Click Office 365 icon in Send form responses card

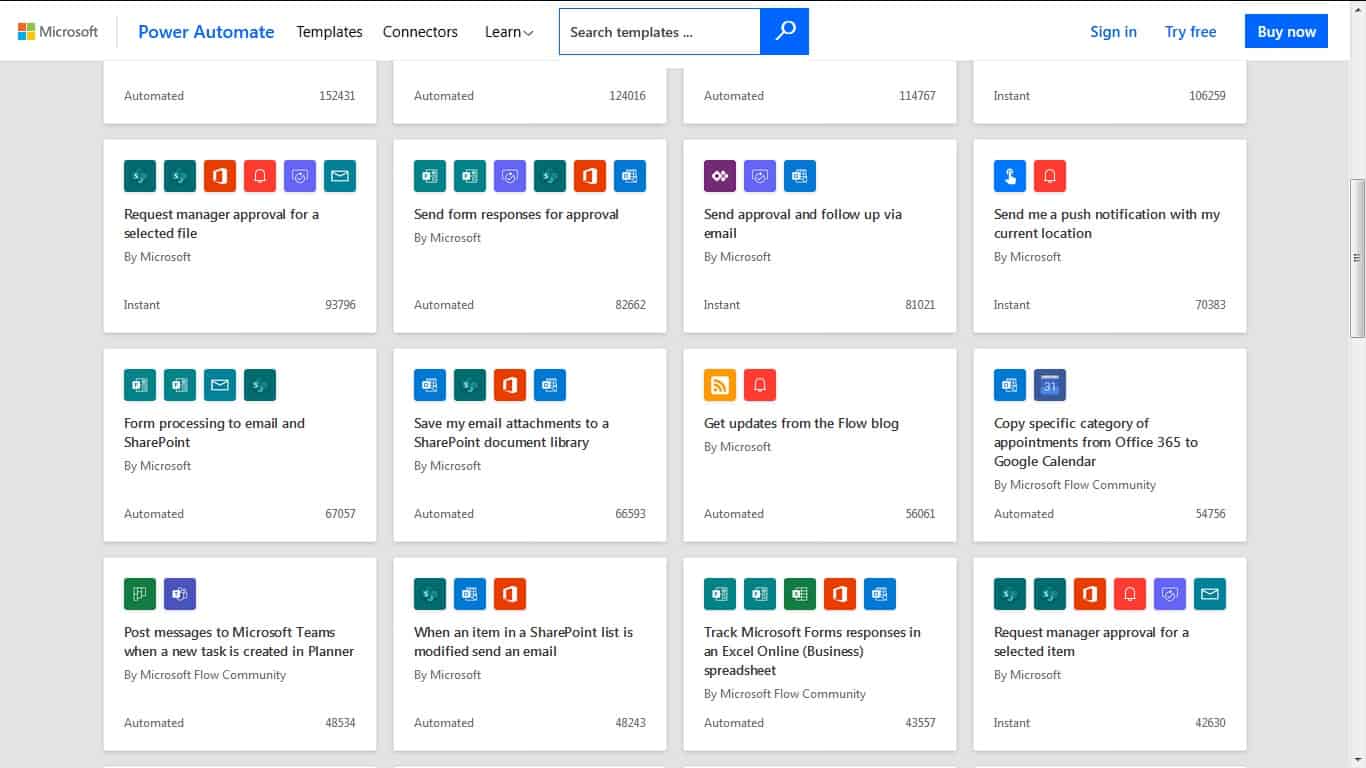coord(590,176)
